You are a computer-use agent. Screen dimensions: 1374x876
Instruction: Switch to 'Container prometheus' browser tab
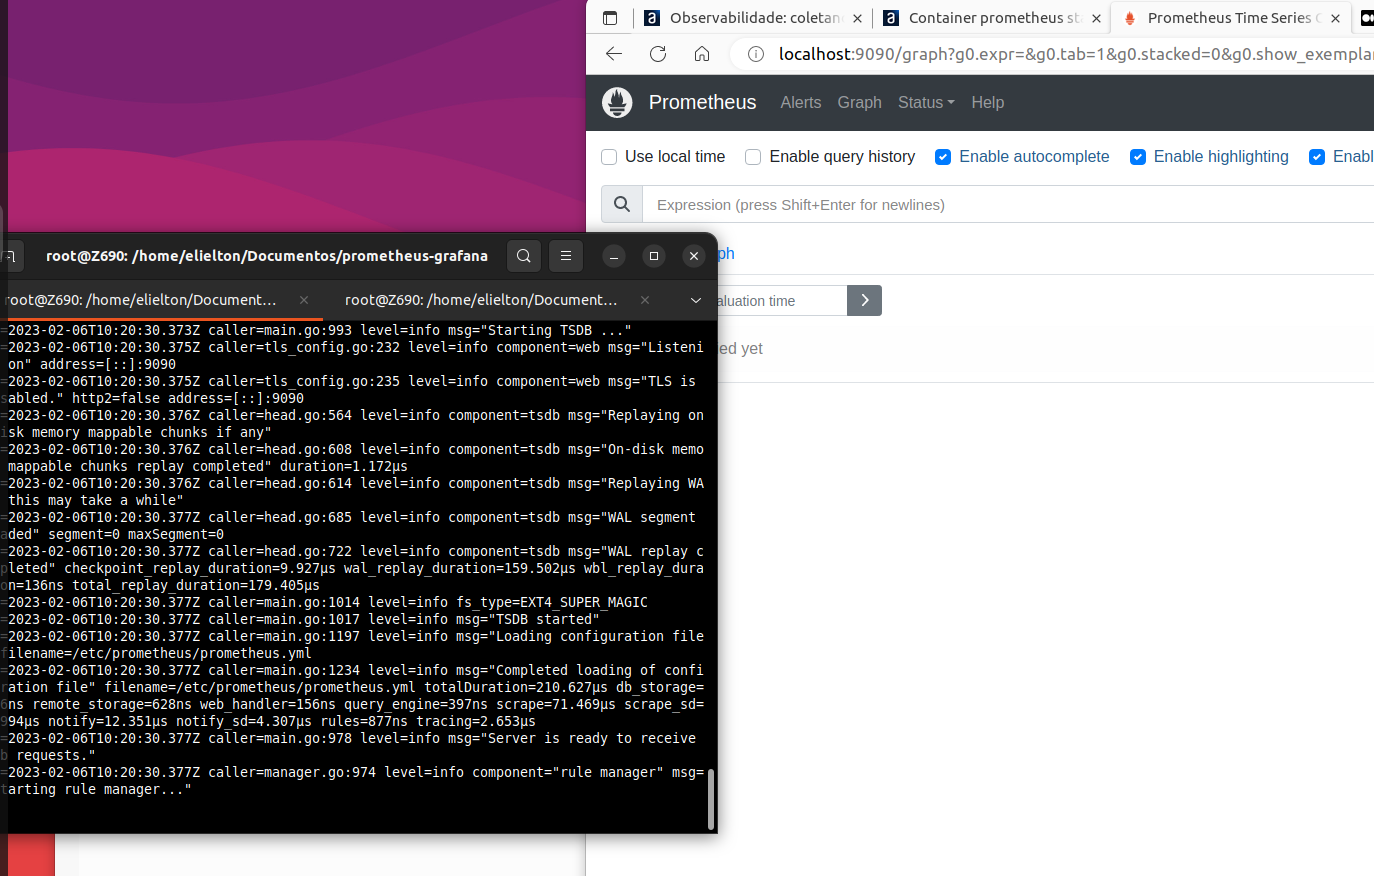991,18
